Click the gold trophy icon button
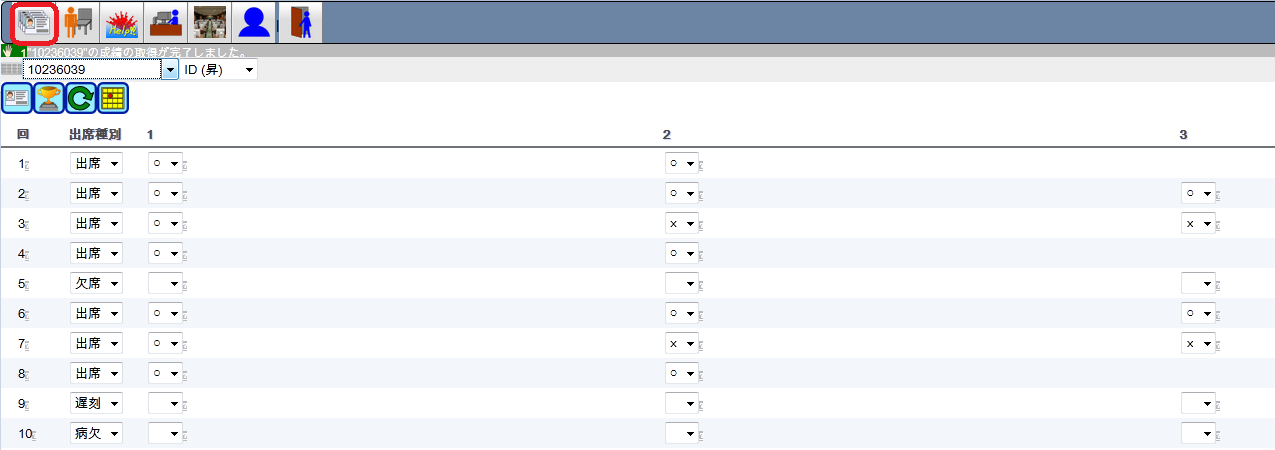 click(49, 98)
